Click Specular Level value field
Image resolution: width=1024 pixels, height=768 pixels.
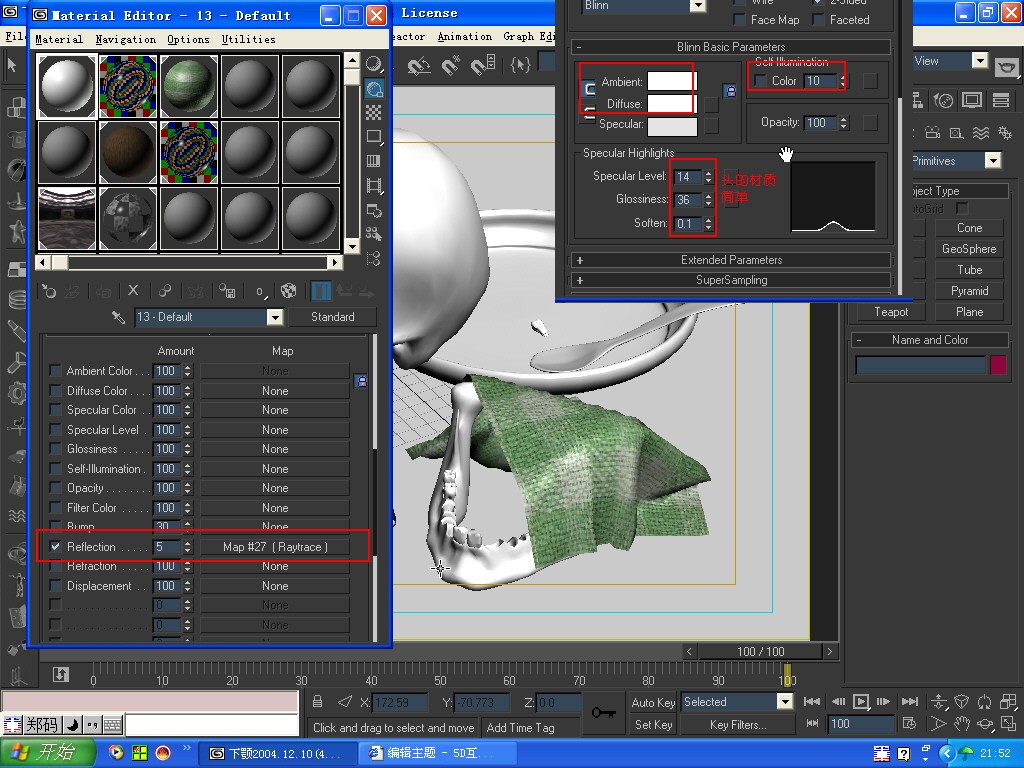tap(688, 176)
